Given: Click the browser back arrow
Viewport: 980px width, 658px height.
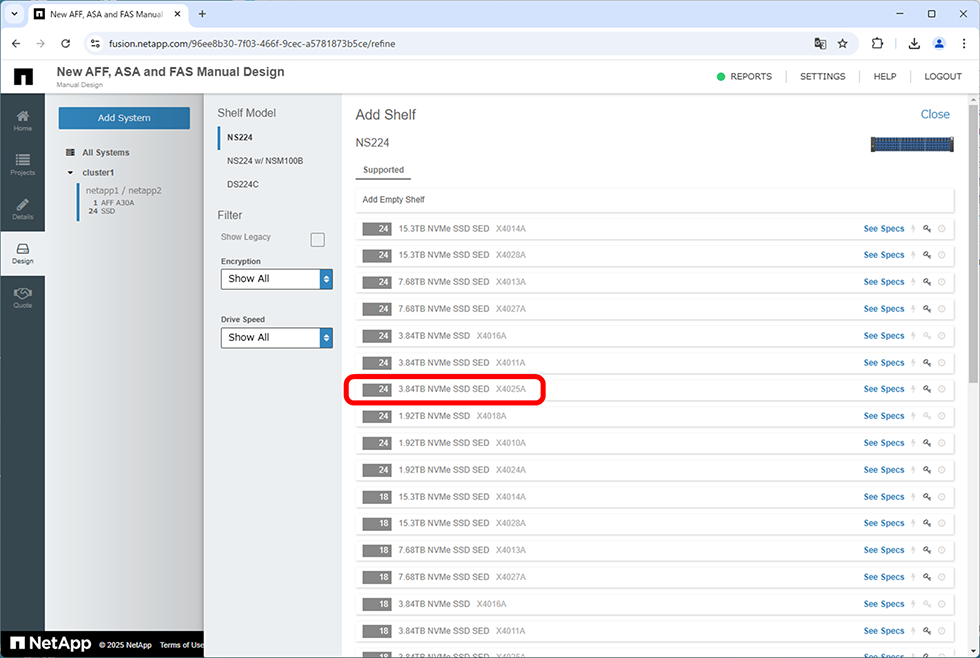Looking at the screenshot, I should click(16, 44).
